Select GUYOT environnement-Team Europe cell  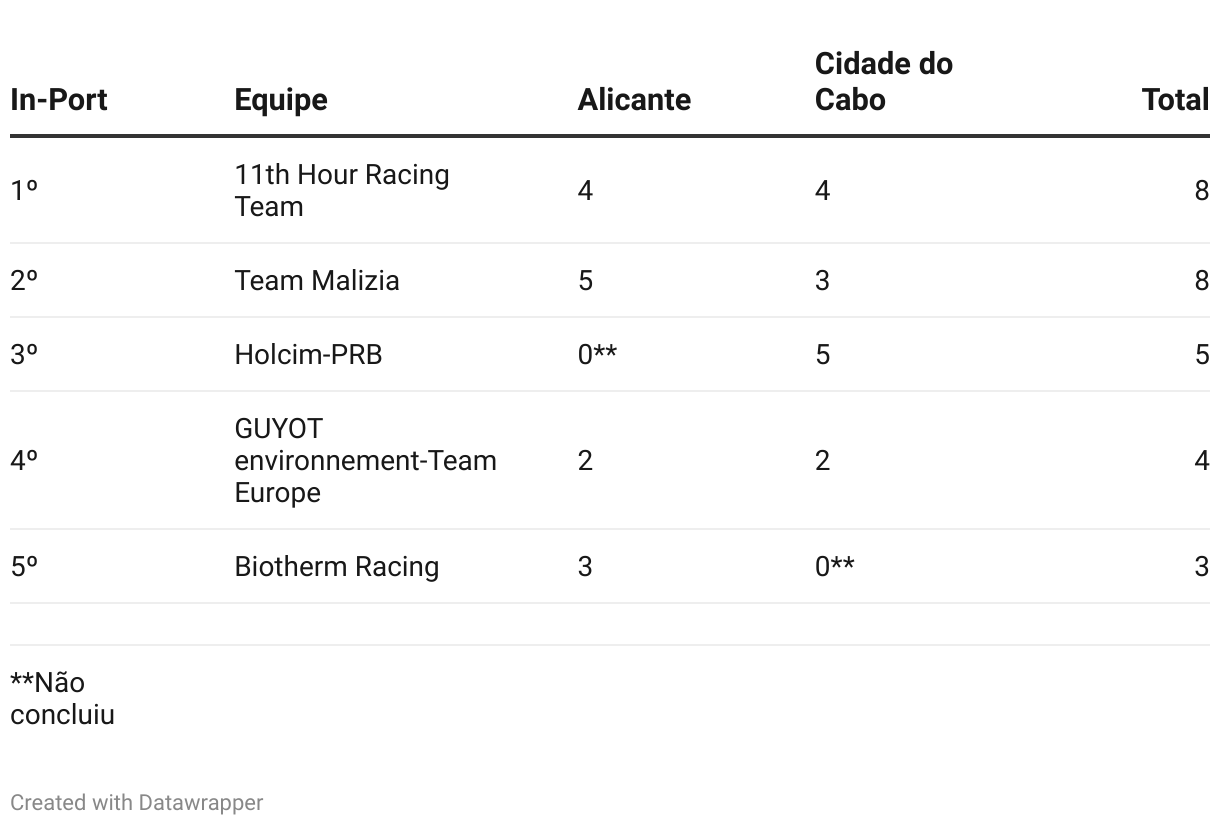tap(365, 460)
